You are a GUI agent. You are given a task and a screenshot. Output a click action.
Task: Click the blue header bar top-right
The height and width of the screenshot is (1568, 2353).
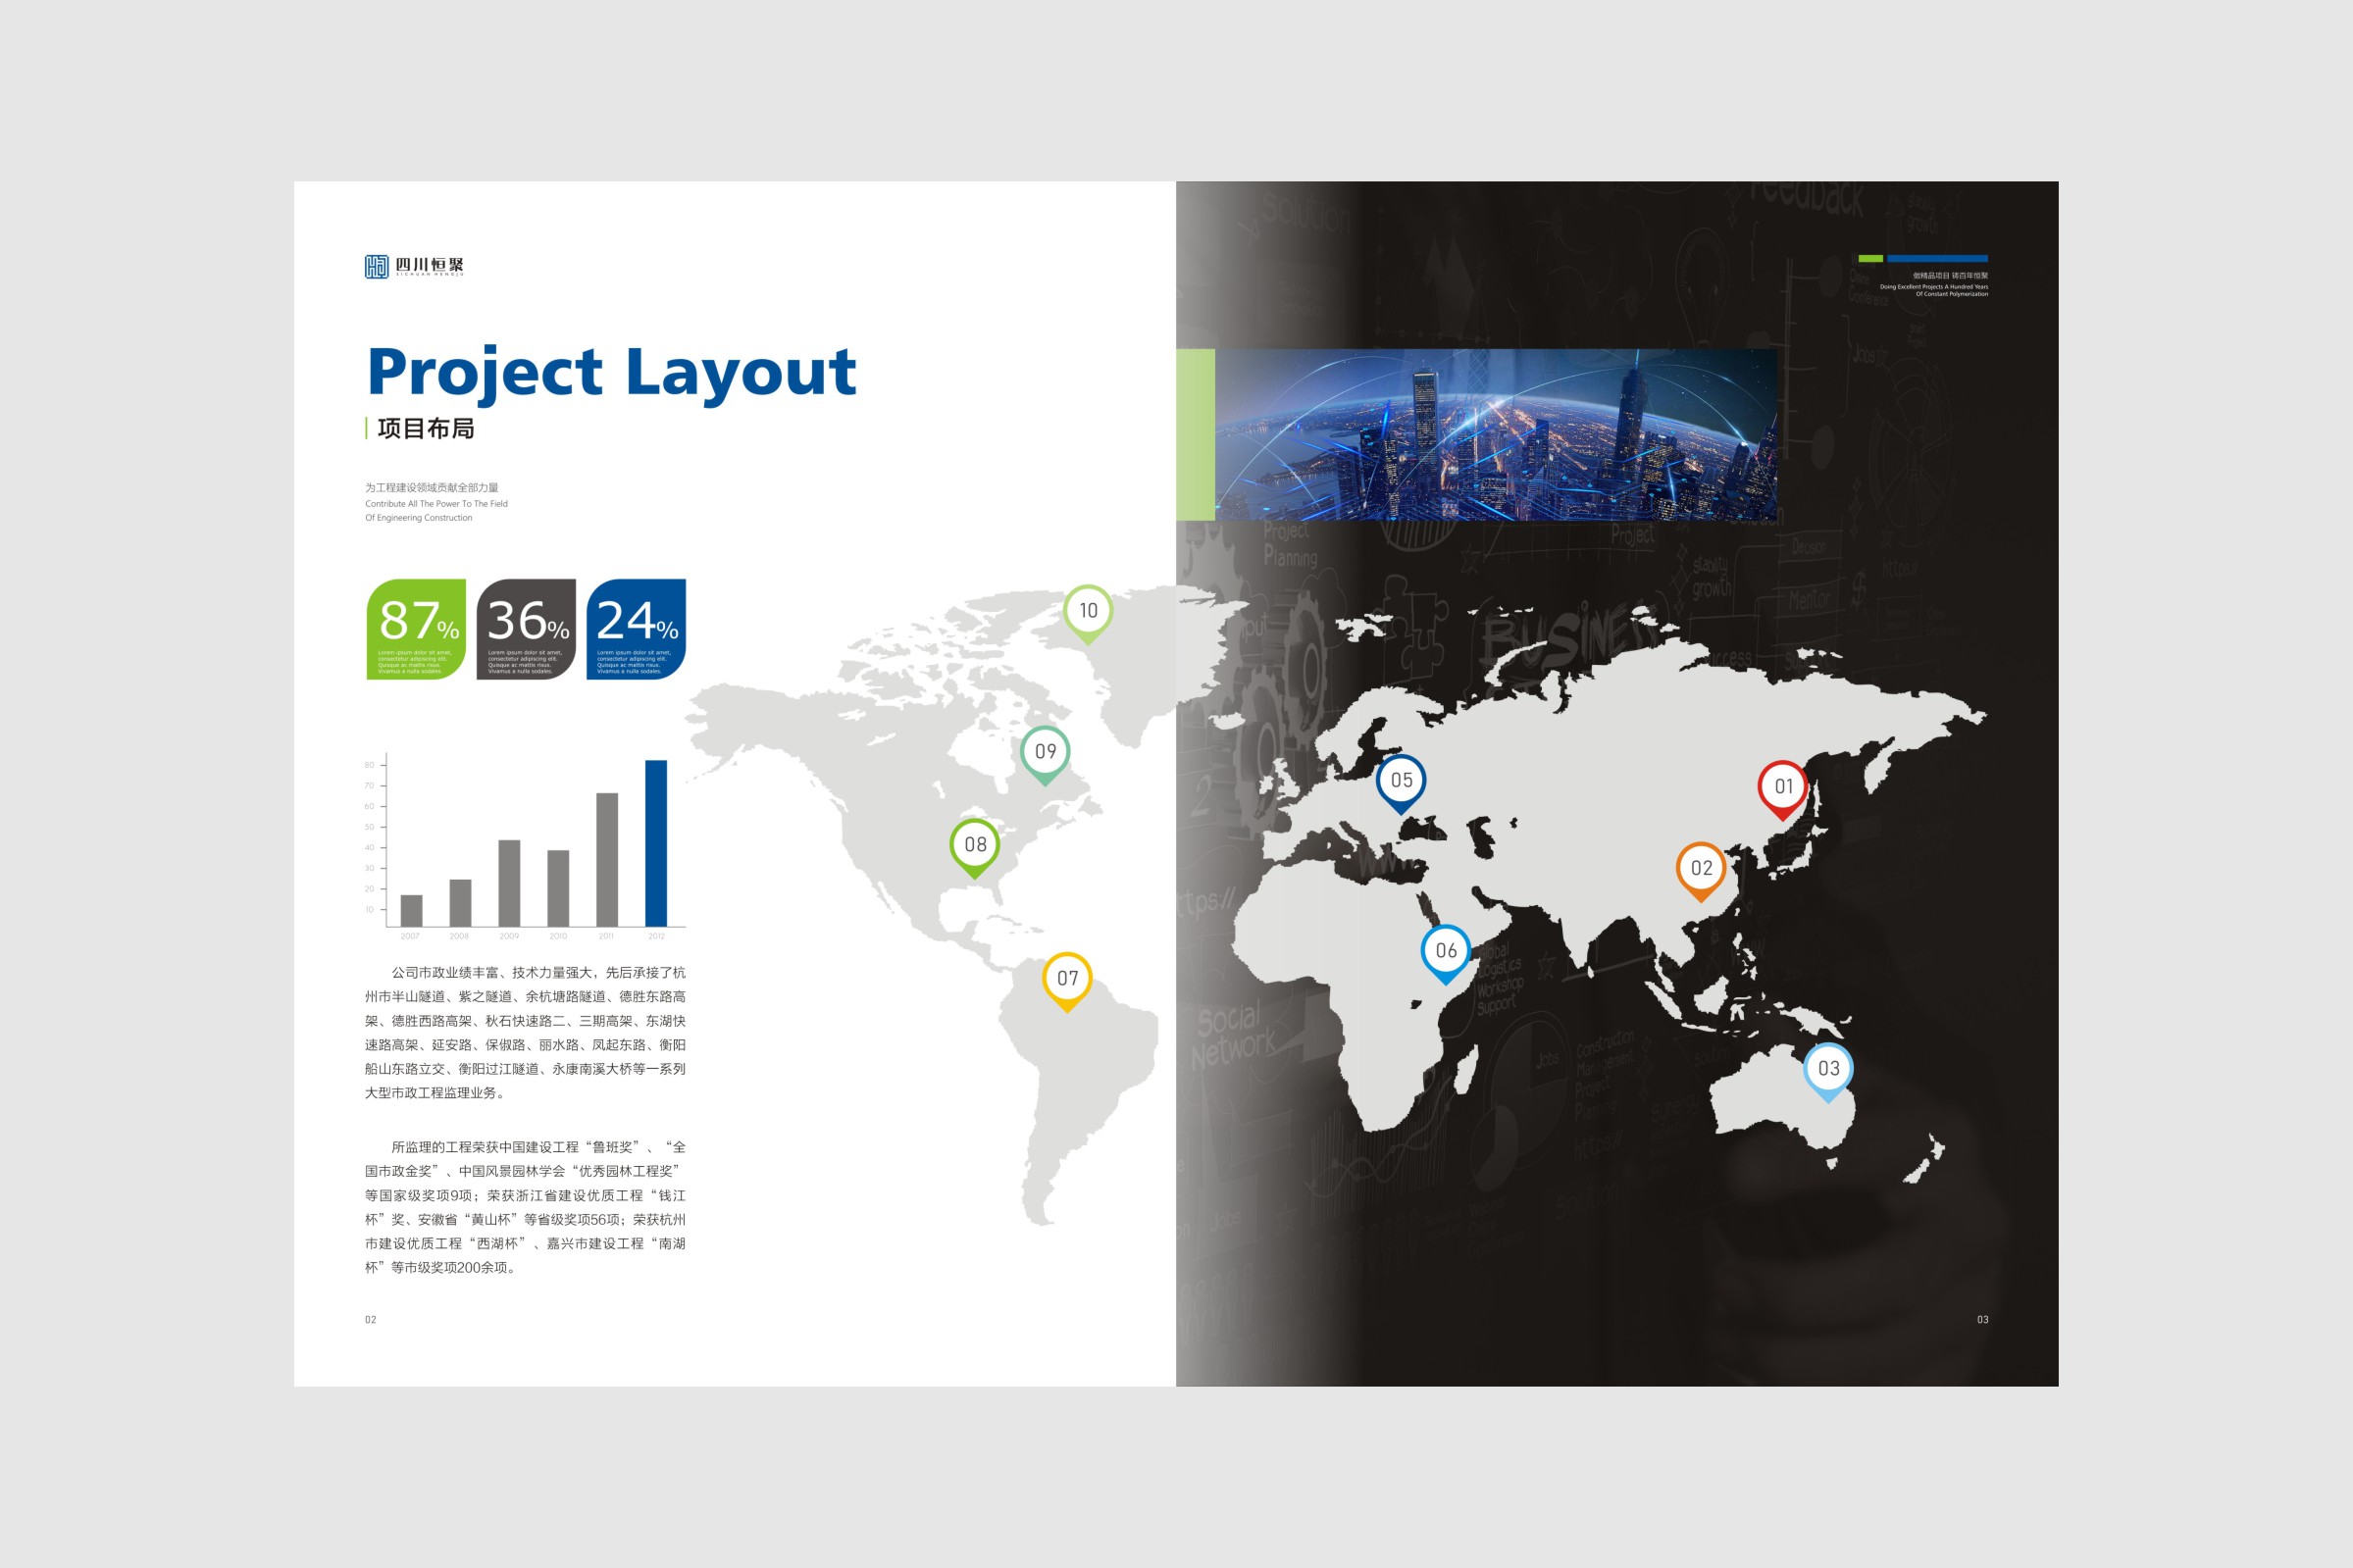tap(1936, 259)
